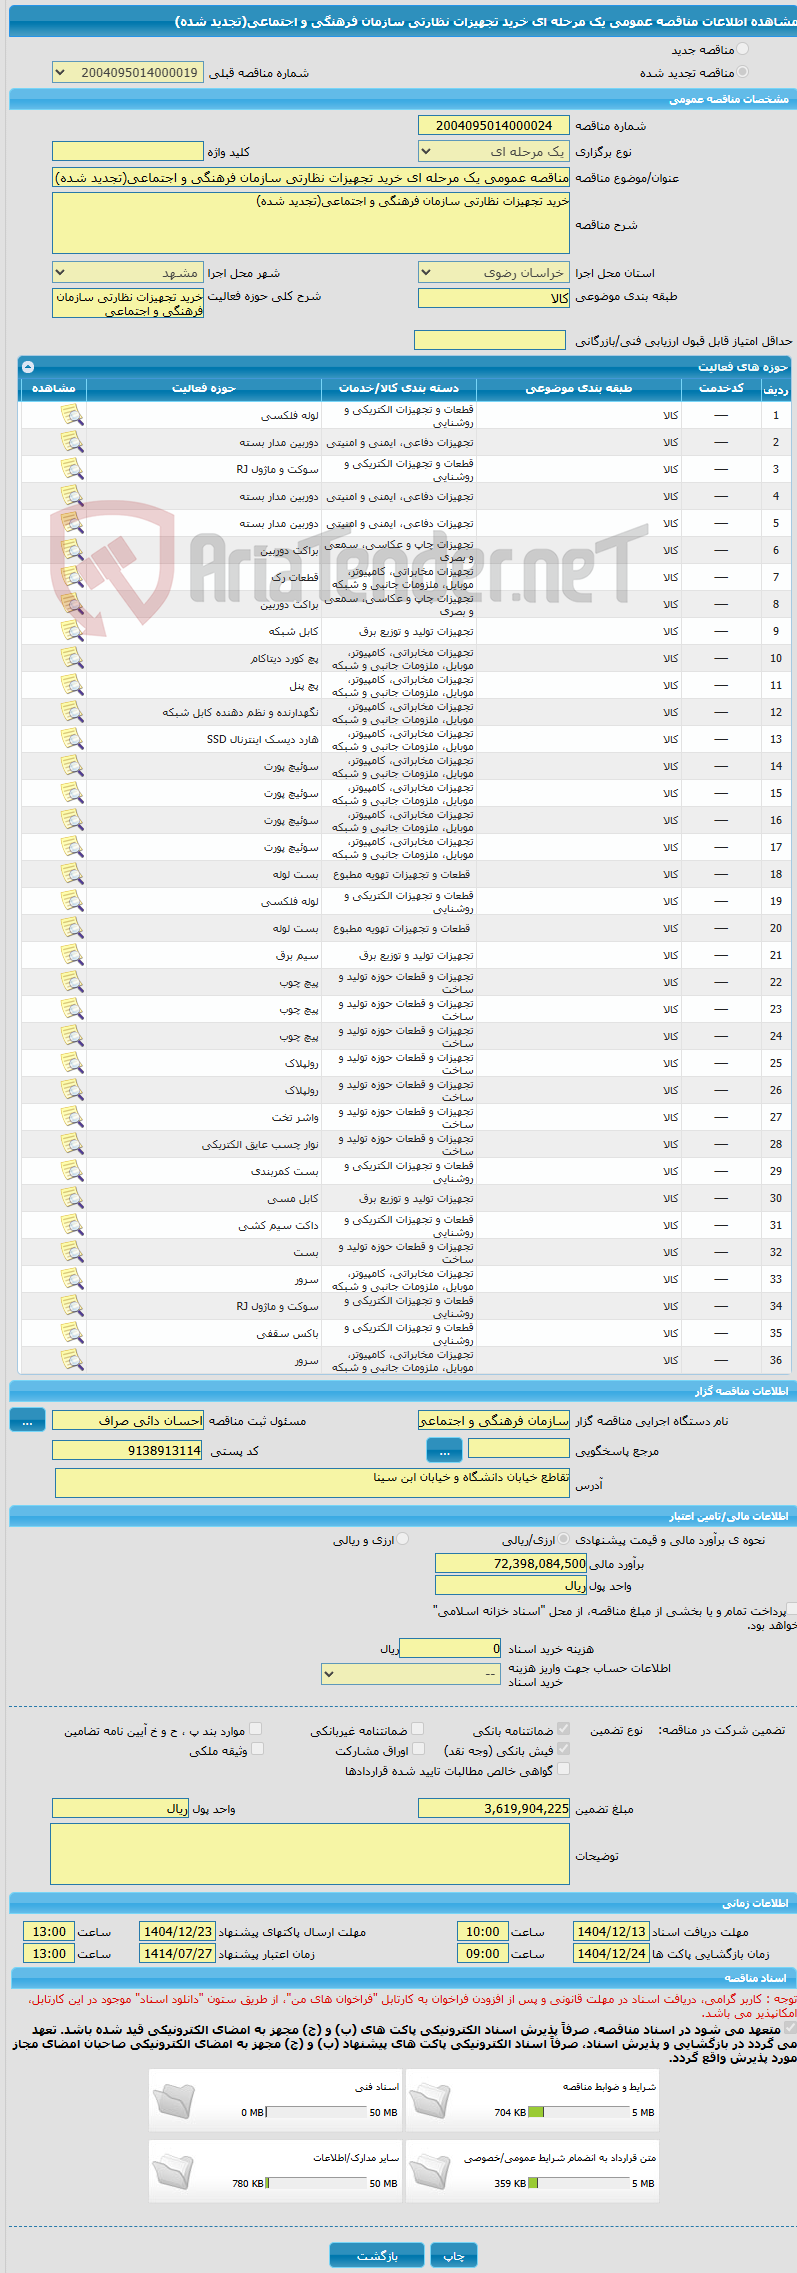The width and height of the screenshot is (797, 2273).
Task: Click the دسته بندی کالا/خدمات column header
Action: [x=399, y=388]
